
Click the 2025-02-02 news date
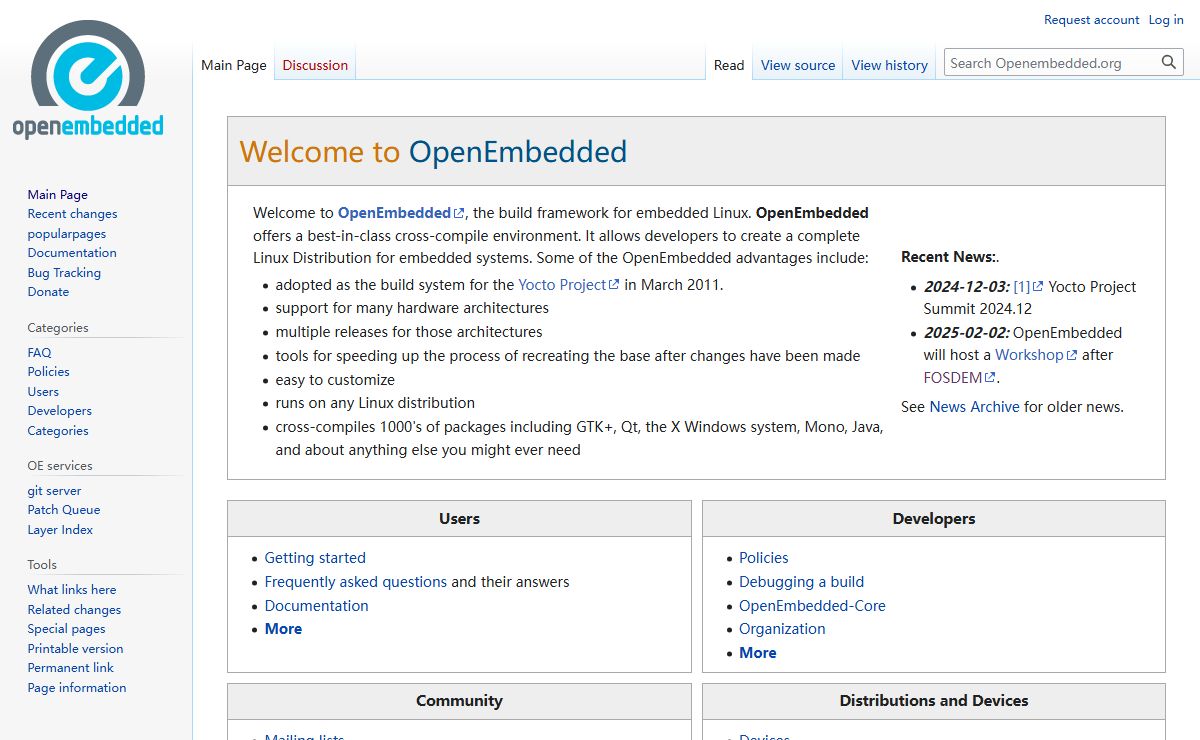coord(966,333)
